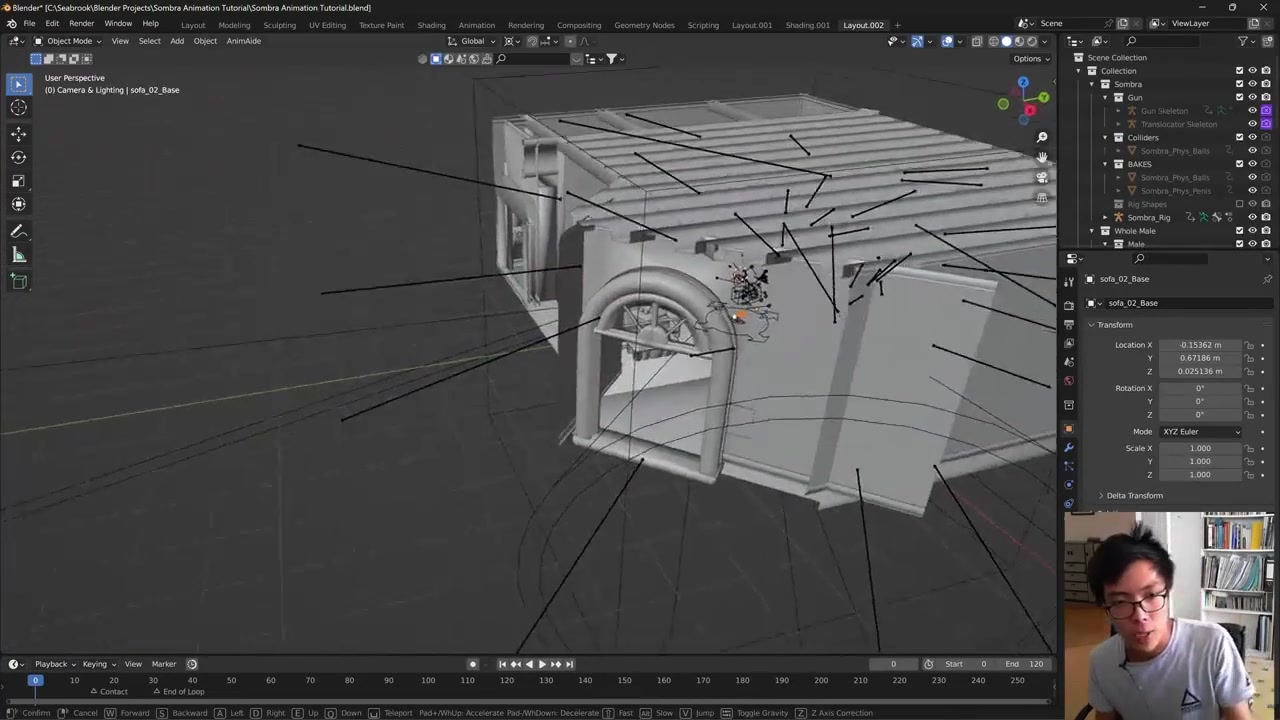
Task: Open the Modifiers wrench tab in Properties
Action: tap(1068, 447)
